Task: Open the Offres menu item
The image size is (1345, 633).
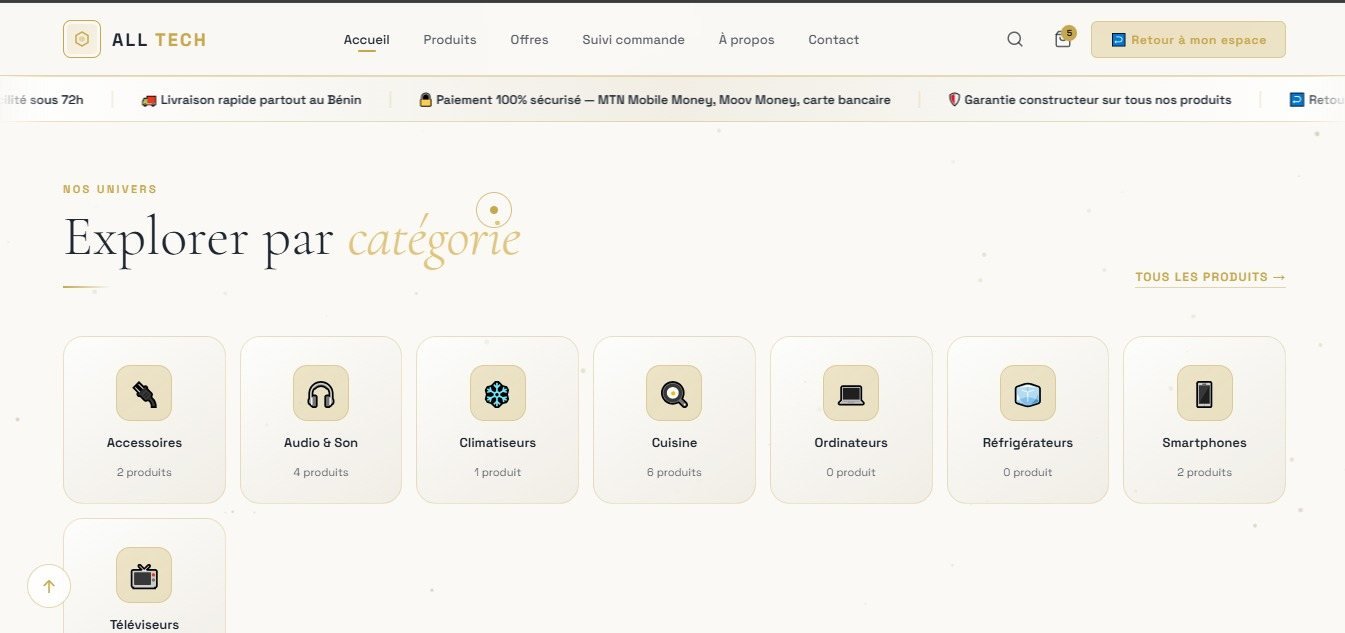Action: 529,40
